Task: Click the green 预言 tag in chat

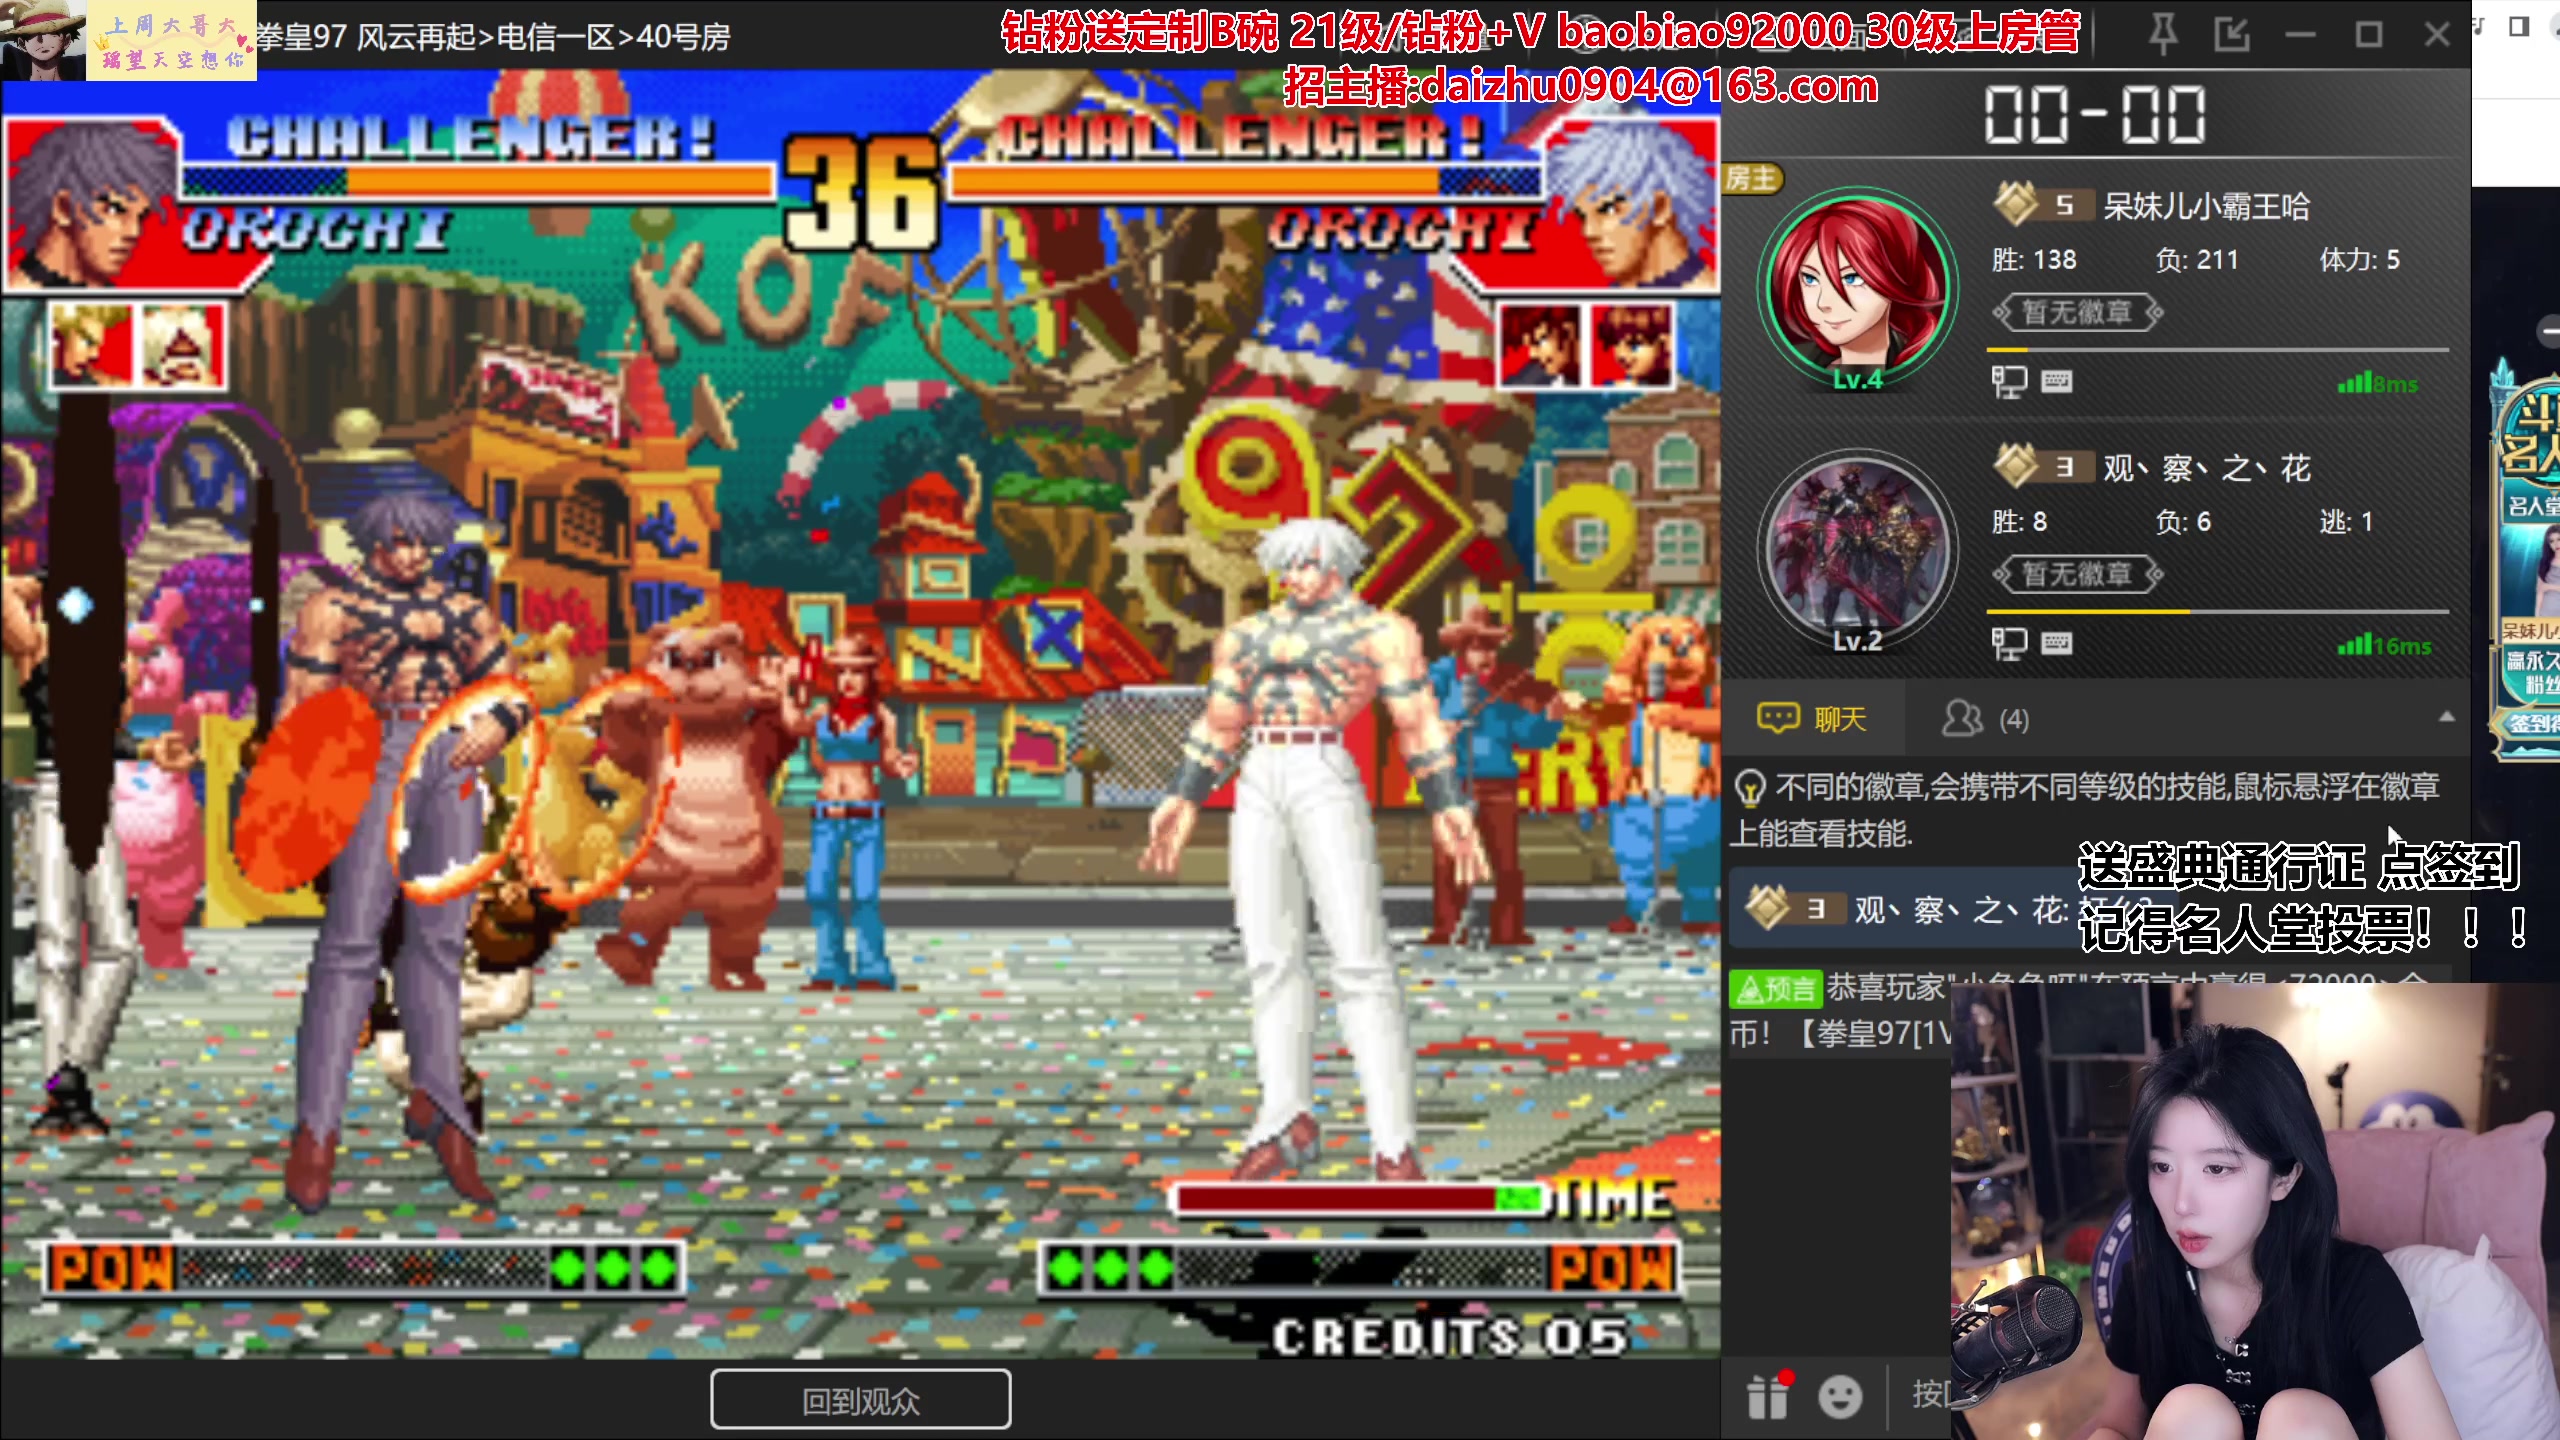Action: click(1776, 989)
